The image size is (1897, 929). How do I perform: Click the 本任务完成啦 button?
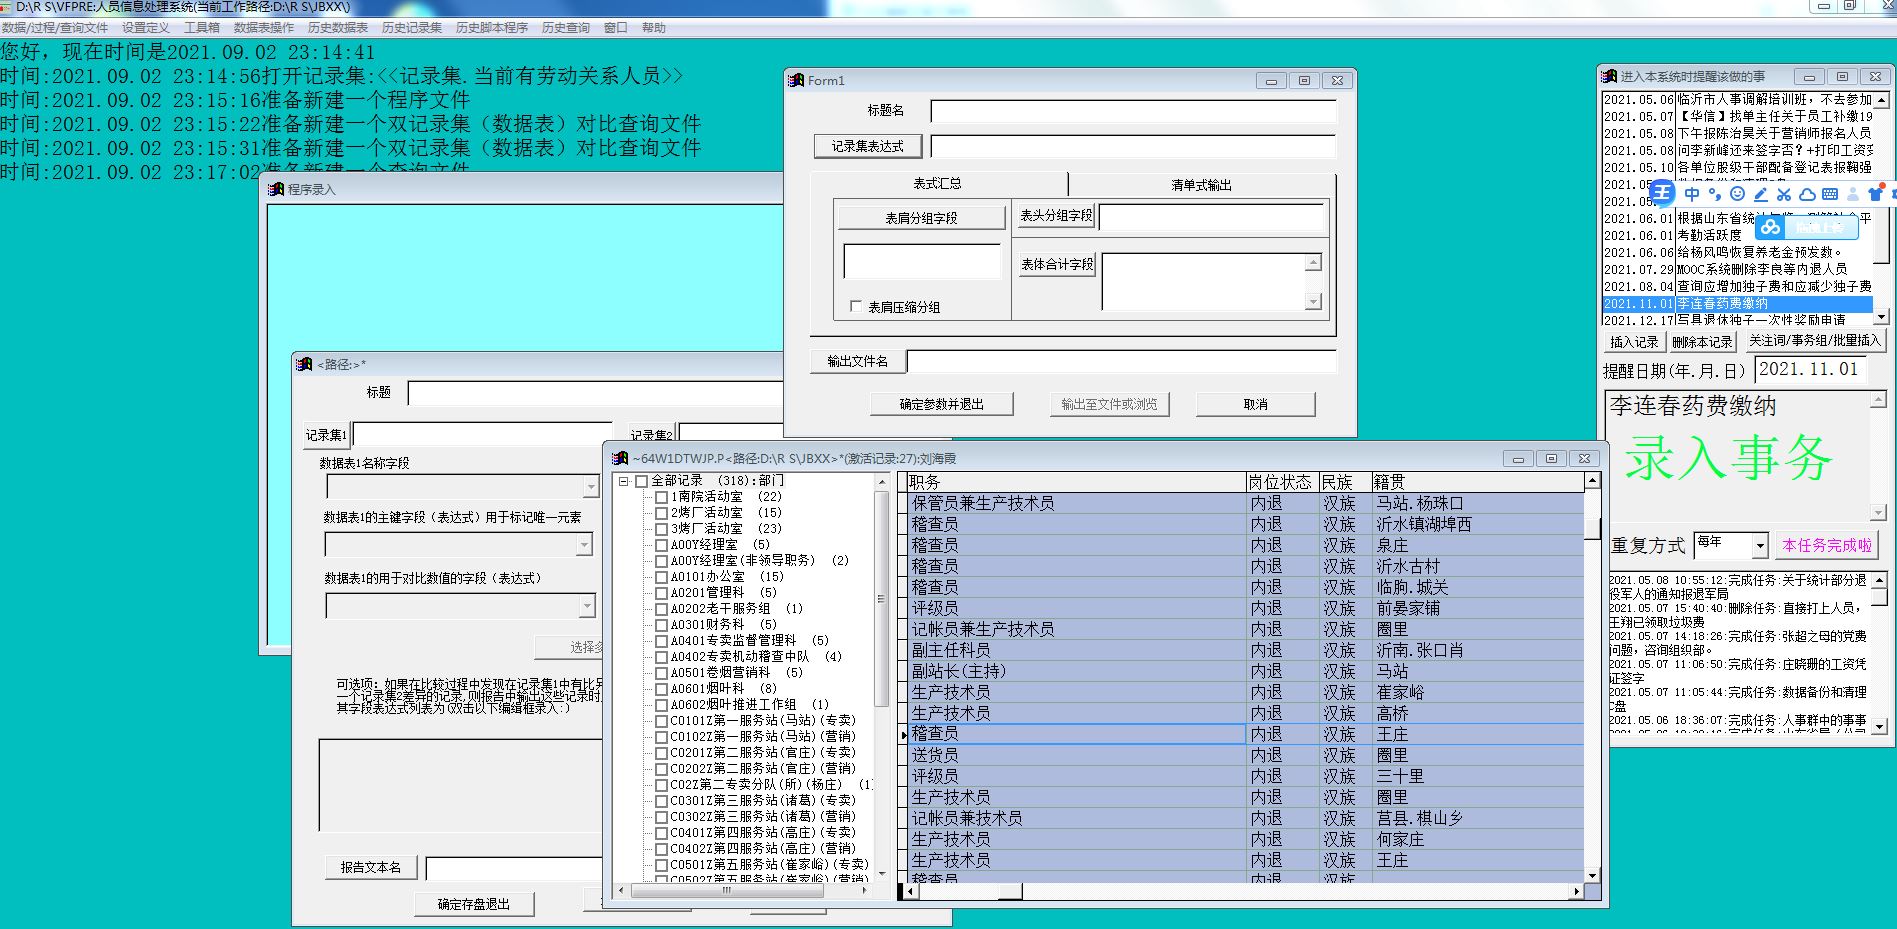pos(1827,545)
